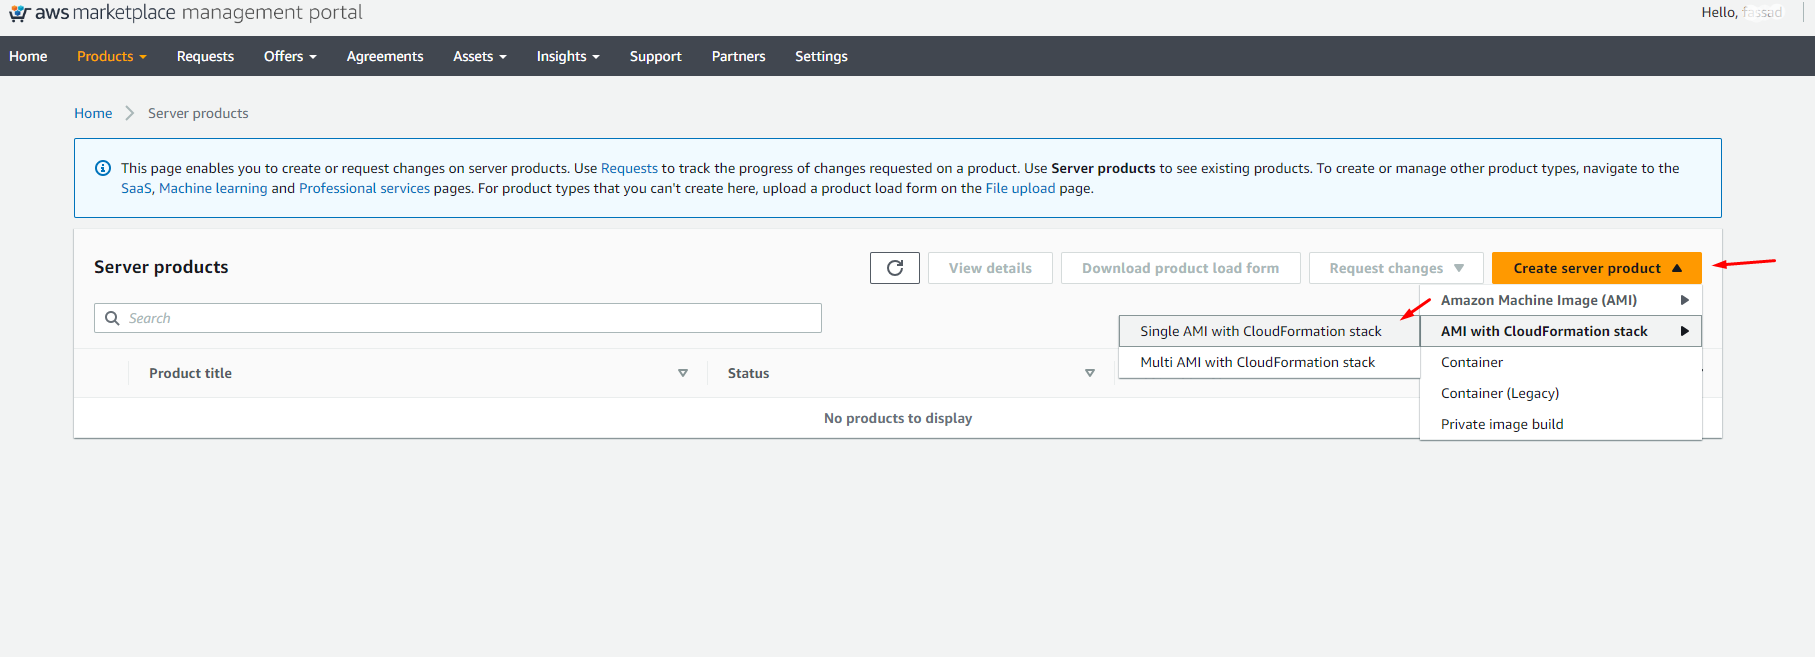Click Download product load form button
This screenshot has width=1815, height=657.
pyautogui.click(x=1181, y=268)
